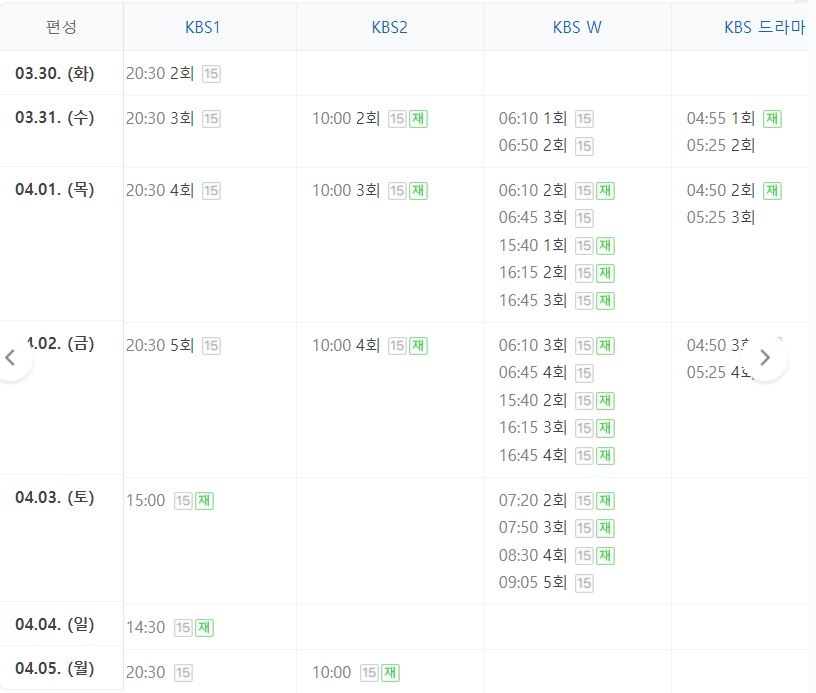Screen dimensions: 816x693
Task: Open the KBS 드라마 channel header link
Action: click(764, 27)
